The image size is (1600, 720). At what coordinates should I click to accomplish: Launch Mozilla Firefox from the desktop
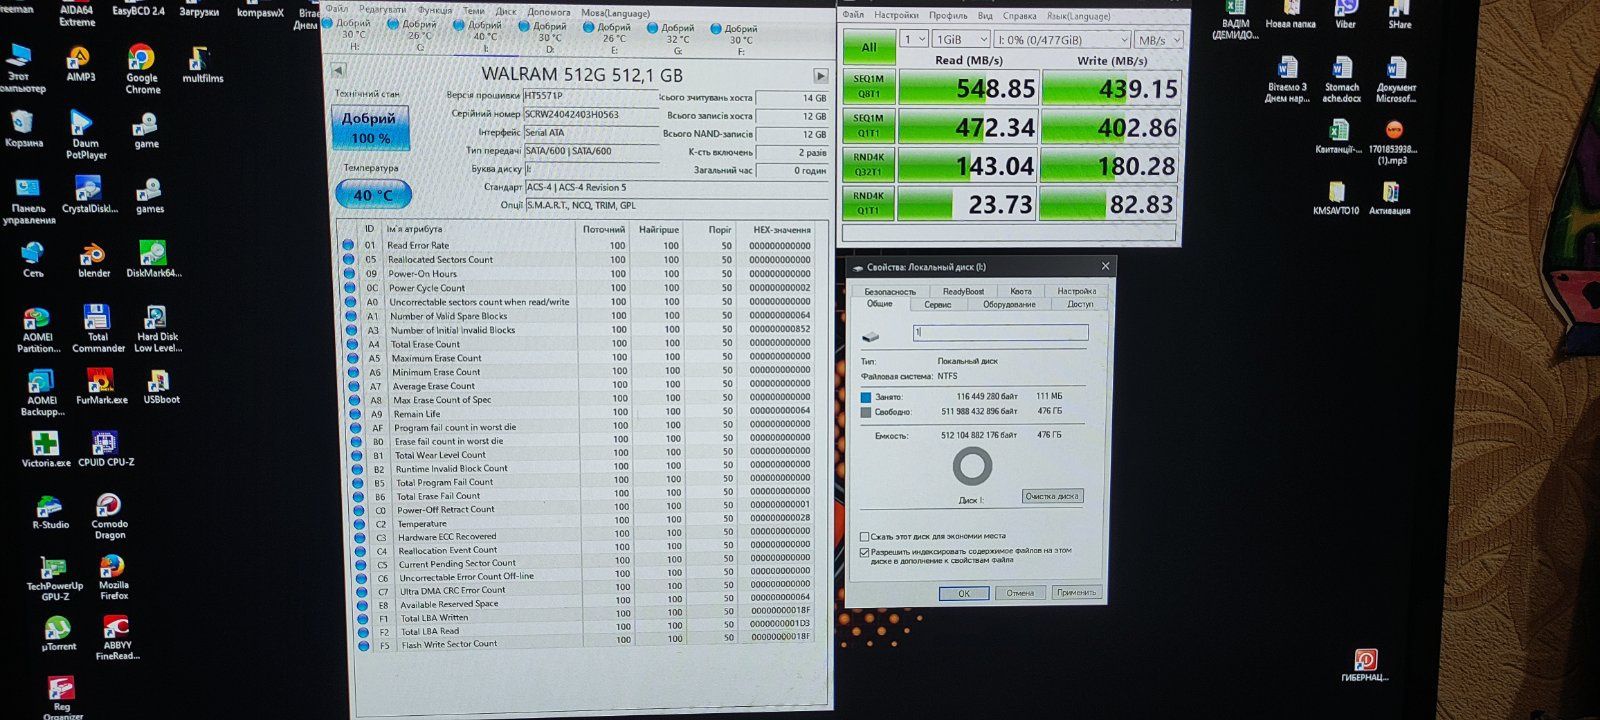(113, 577)
